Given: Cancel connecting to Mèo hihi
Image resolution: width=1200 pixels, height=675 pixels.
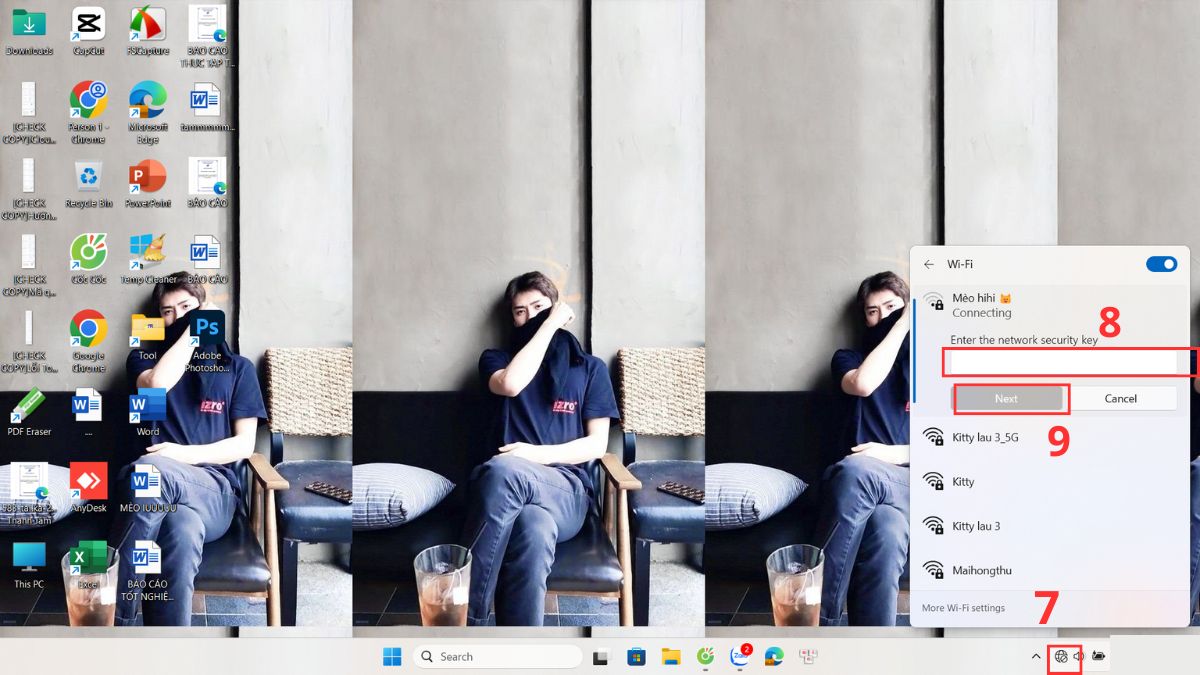Looking at the screenshot, I should (1121, 398).
